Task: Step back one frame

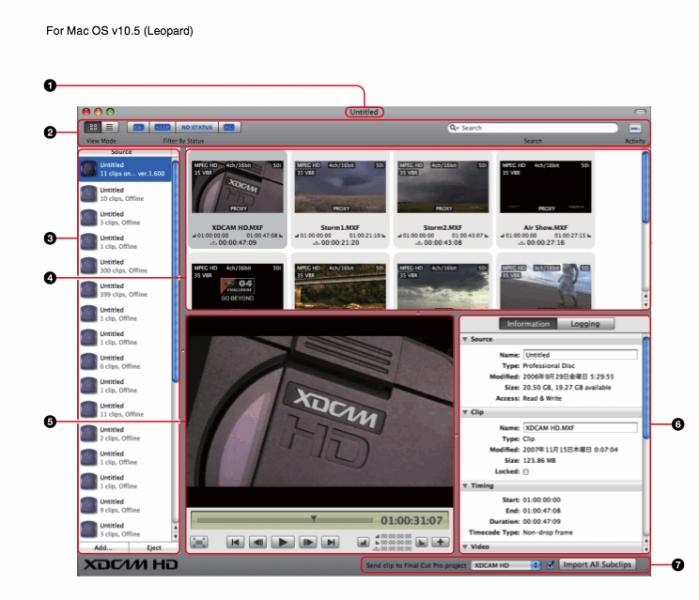Action: click(x=258, y=542)
